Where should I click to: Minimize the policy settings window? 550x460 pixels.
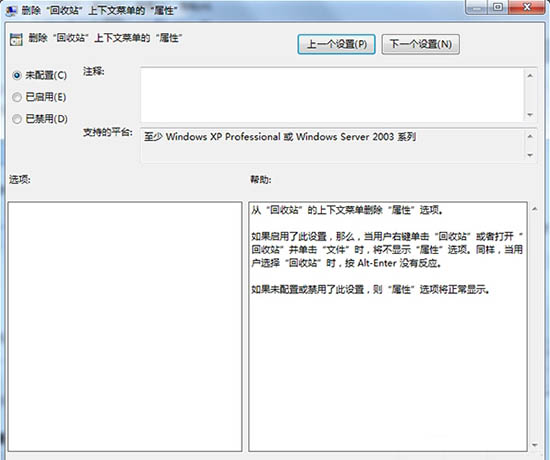pos(477,7)
